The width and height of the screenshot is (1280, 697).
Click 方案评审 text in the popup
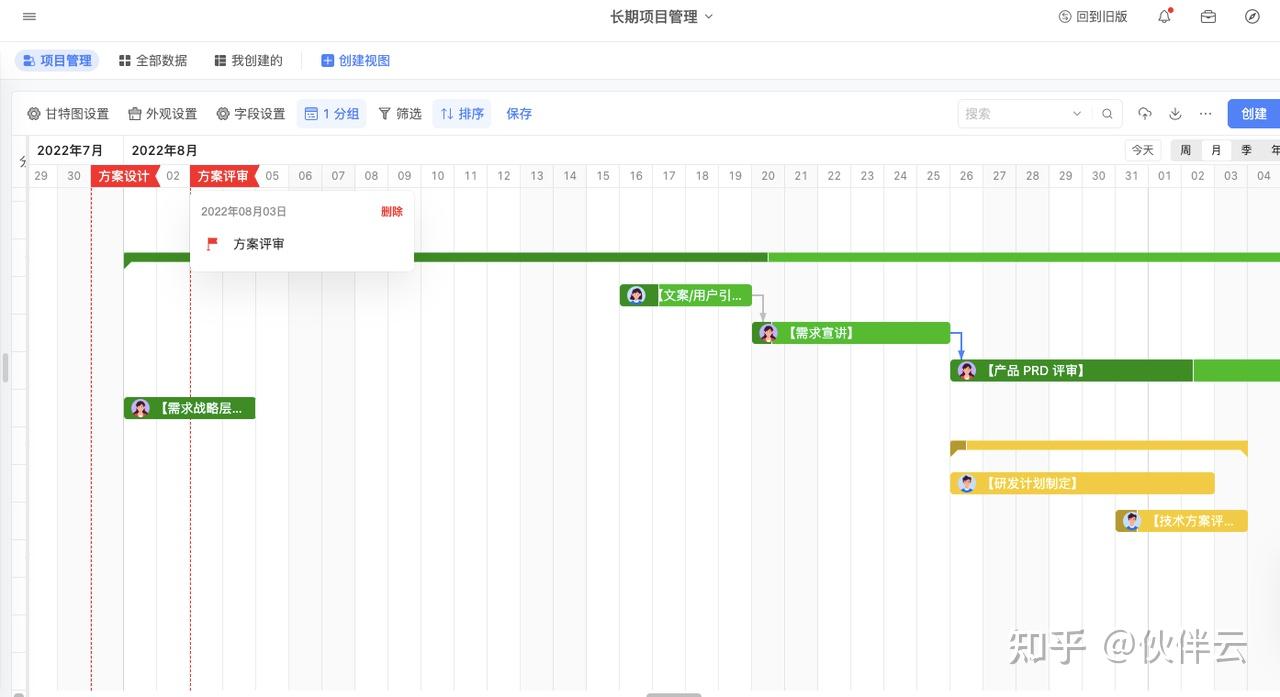(259, 244)
